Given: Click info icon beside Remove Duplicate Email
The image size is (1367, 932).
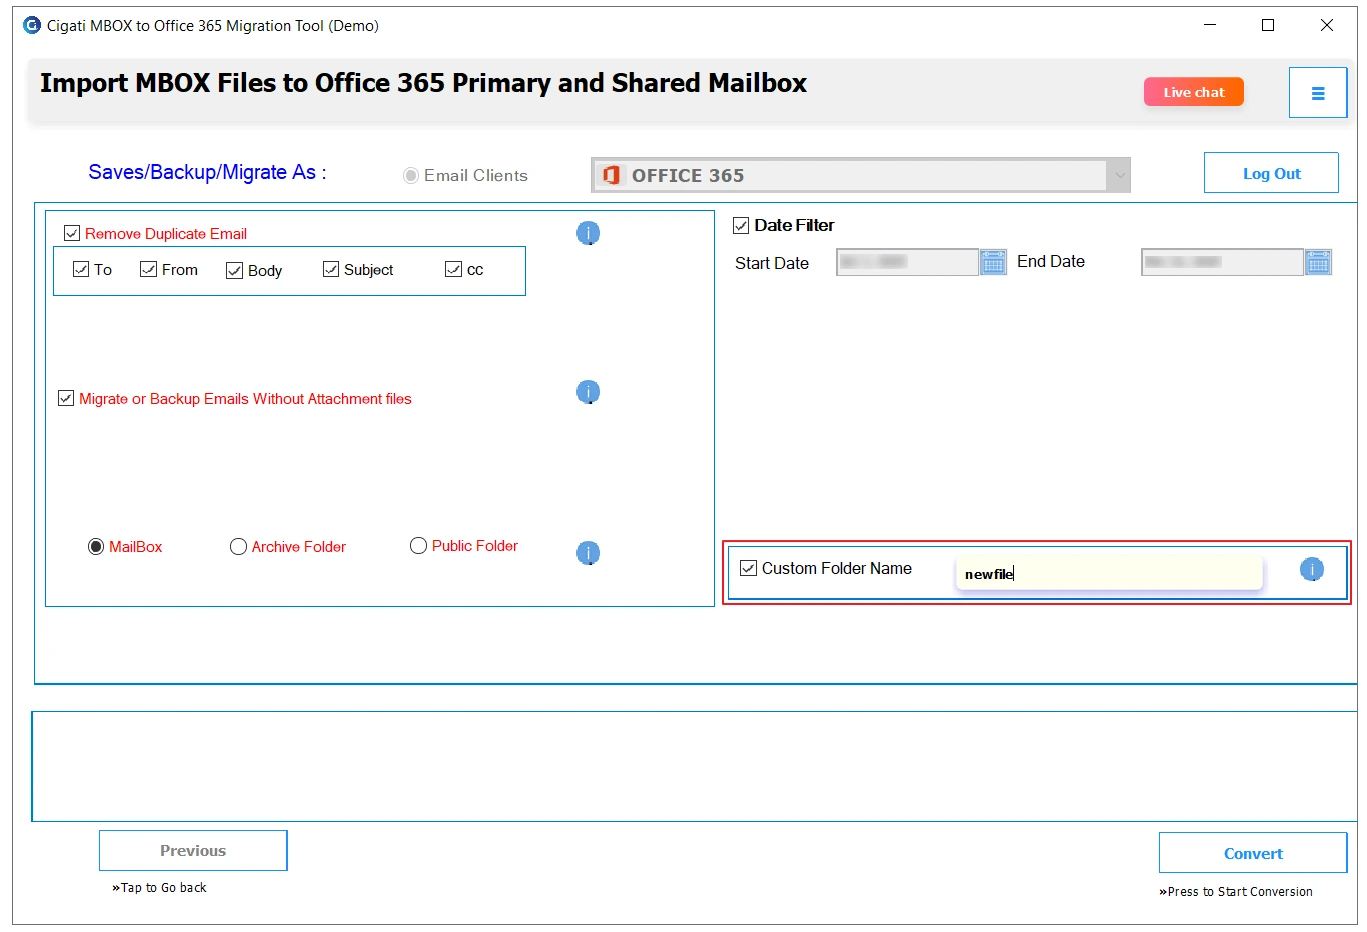Looking at the screenshot, I should 588,233.
